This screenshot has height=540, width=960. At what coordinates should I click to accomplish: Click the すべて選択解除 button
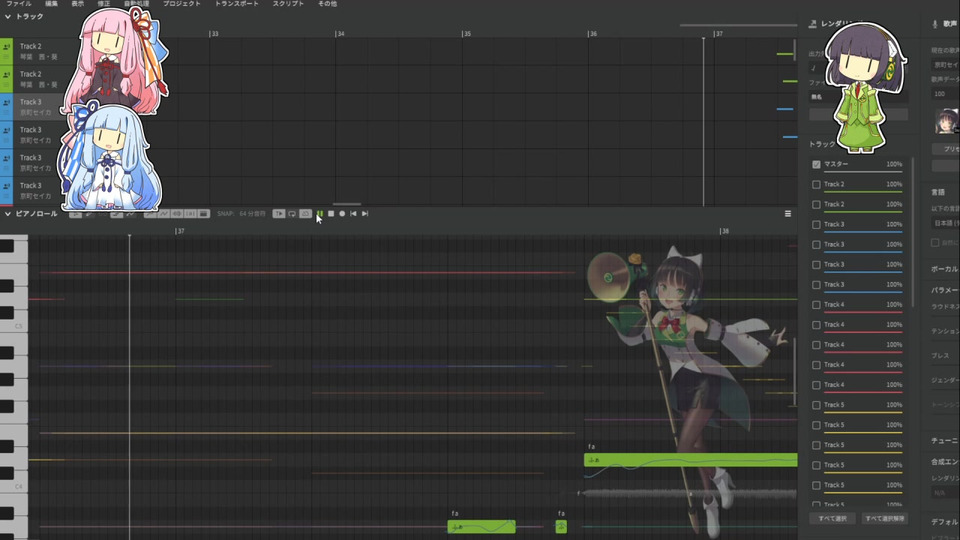pos(885,519)
